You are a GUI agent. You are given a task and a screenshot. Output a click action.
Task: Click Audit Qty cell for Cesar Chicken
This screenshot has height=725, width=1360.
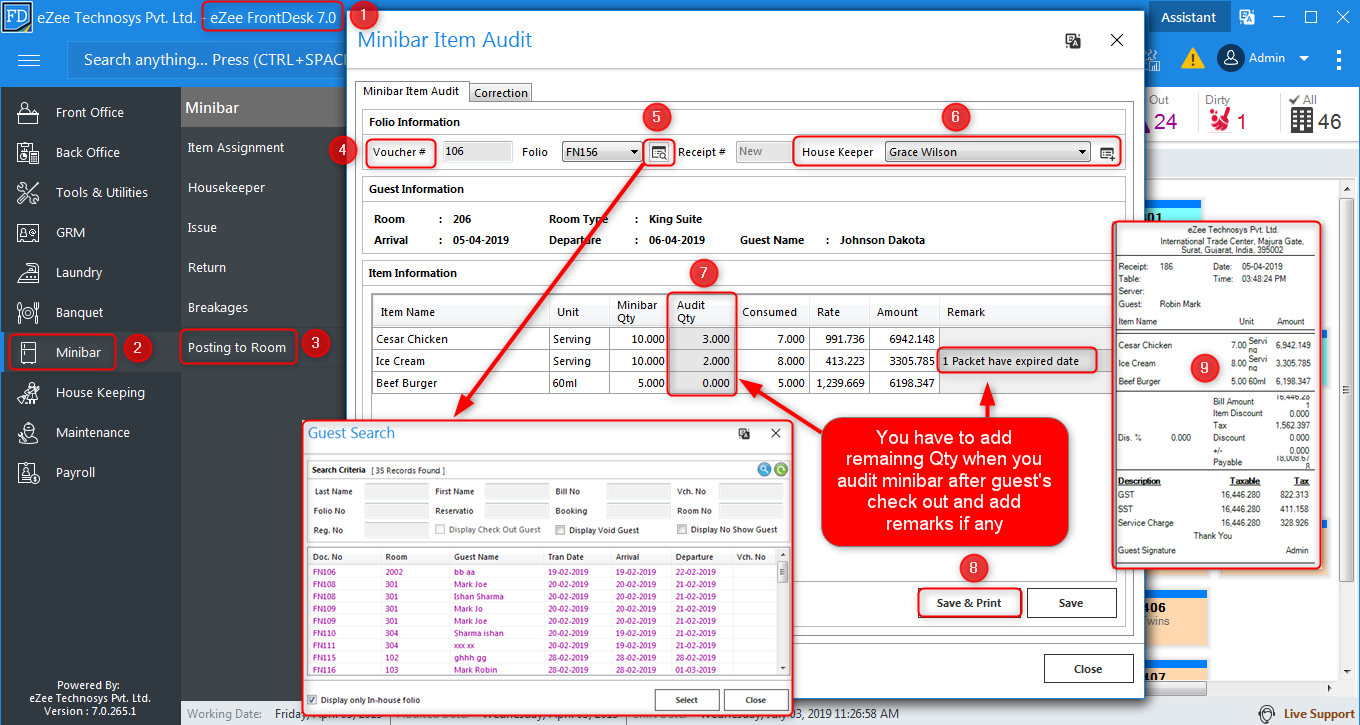tap(703, 339)
